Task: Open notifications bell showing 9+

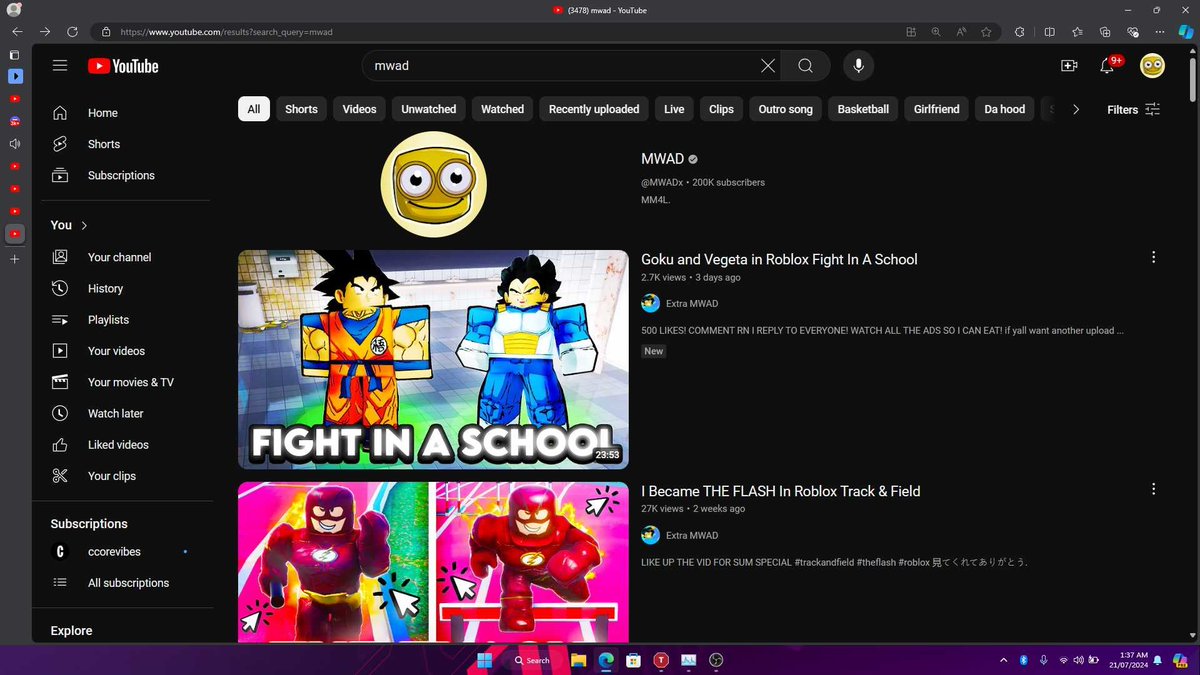Action: [1108, 65]
